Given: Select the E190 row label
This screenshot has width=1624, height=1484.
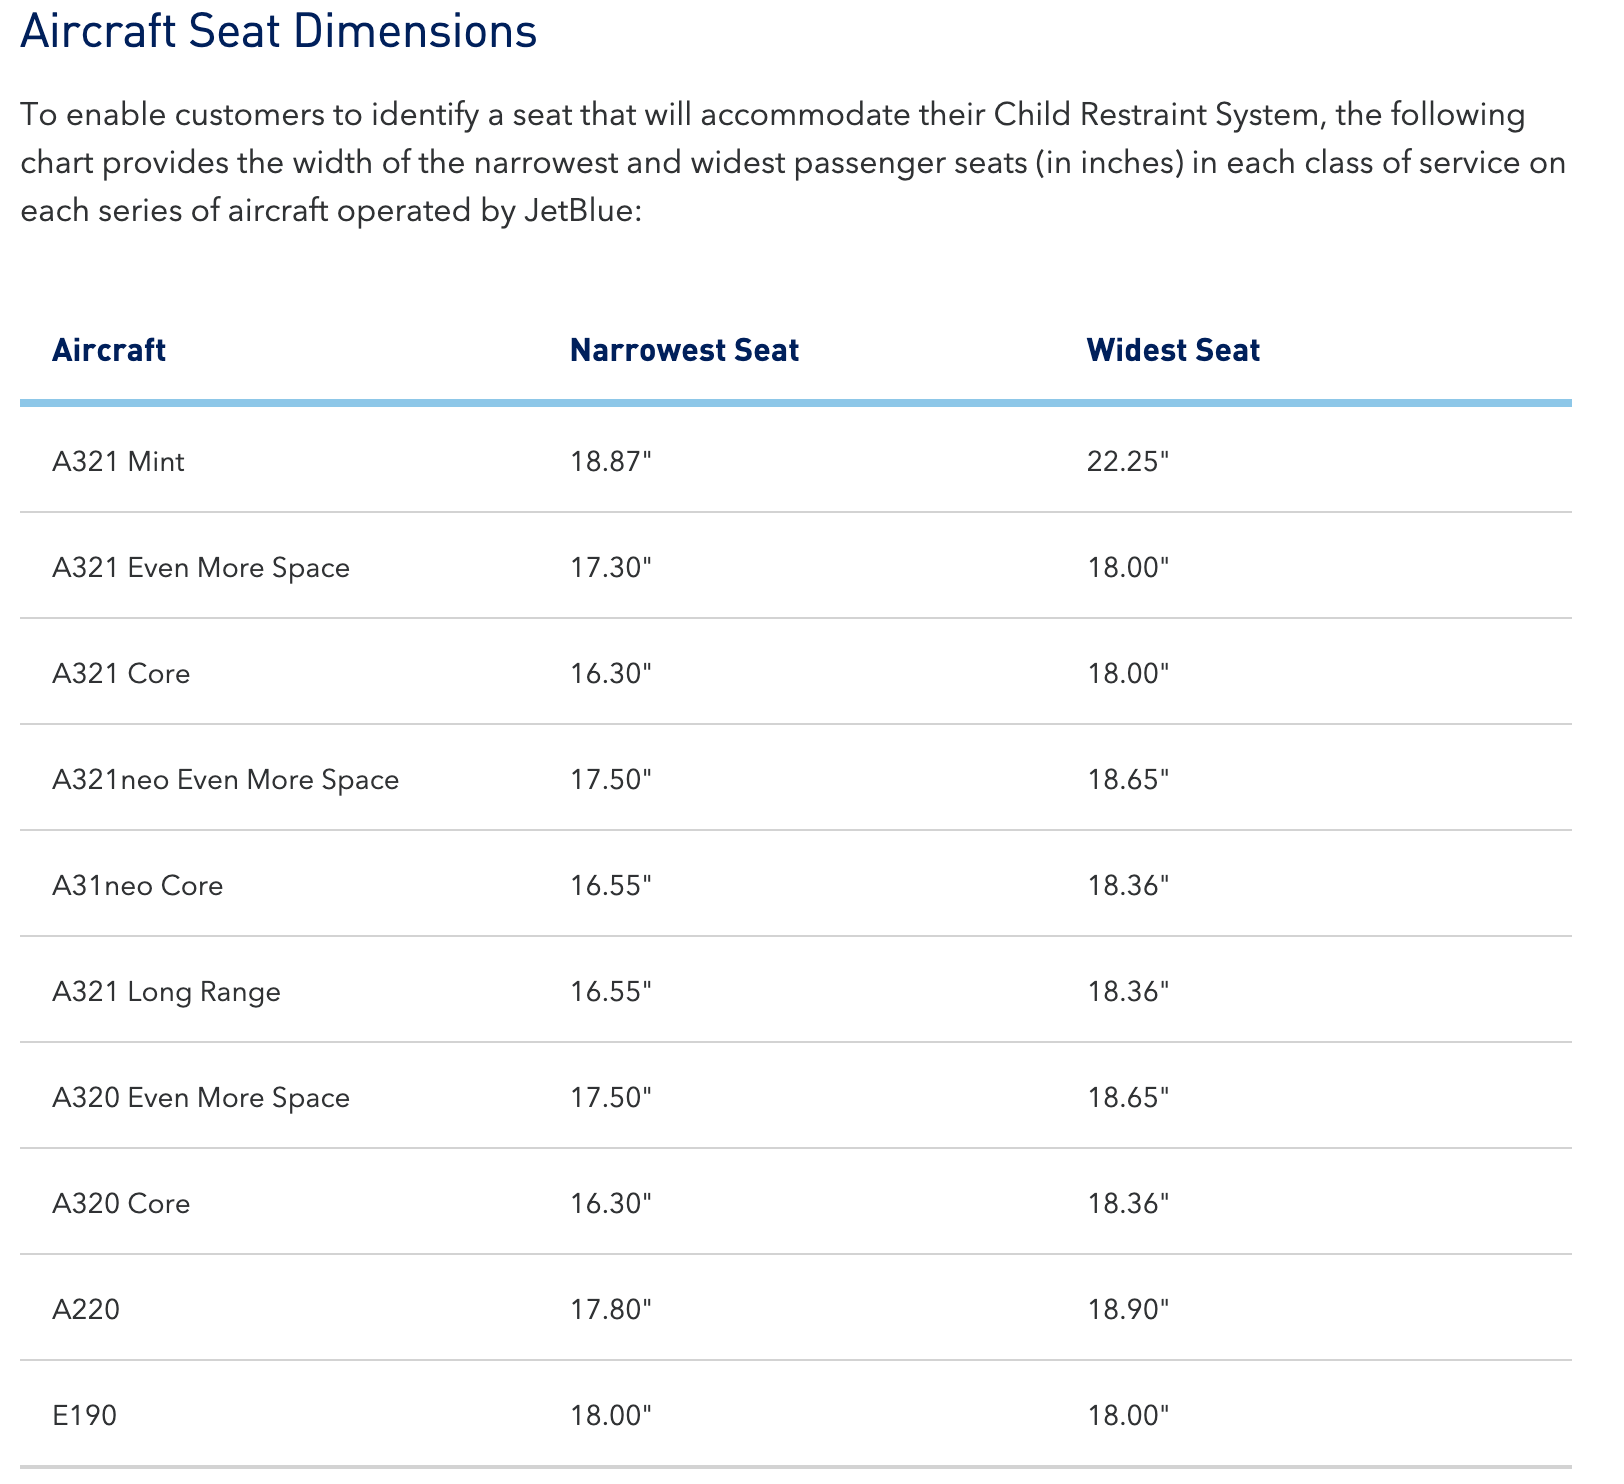Looking at the screenshot, I should (84, 1416).
